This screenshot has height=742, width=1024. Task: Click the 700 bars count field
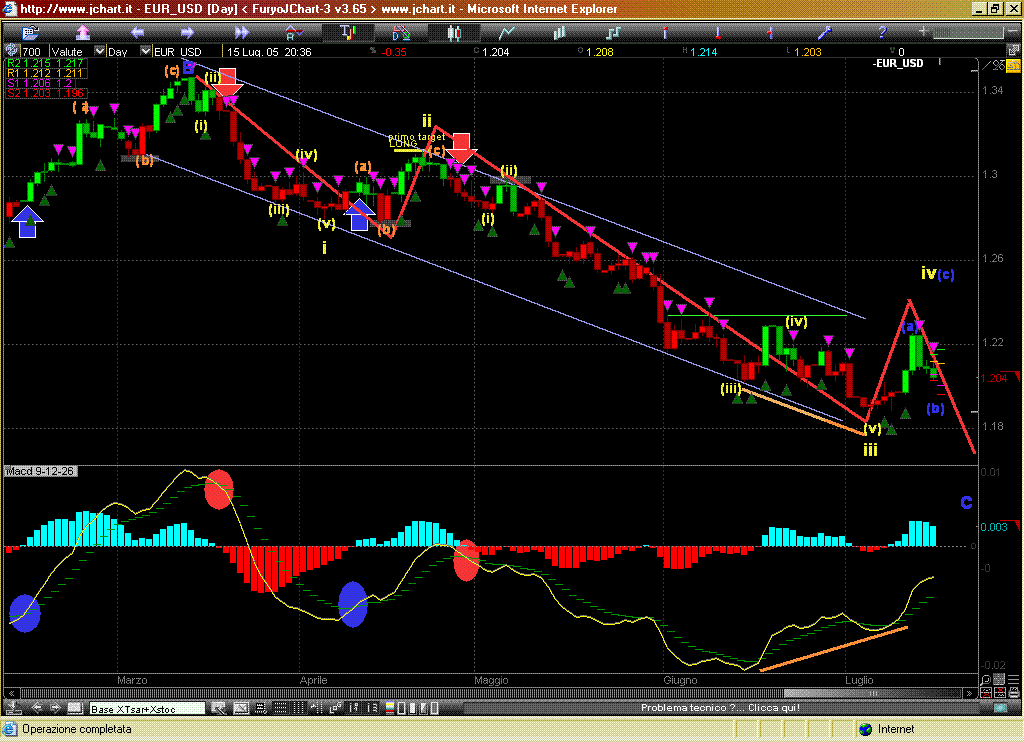click(32, 51)
